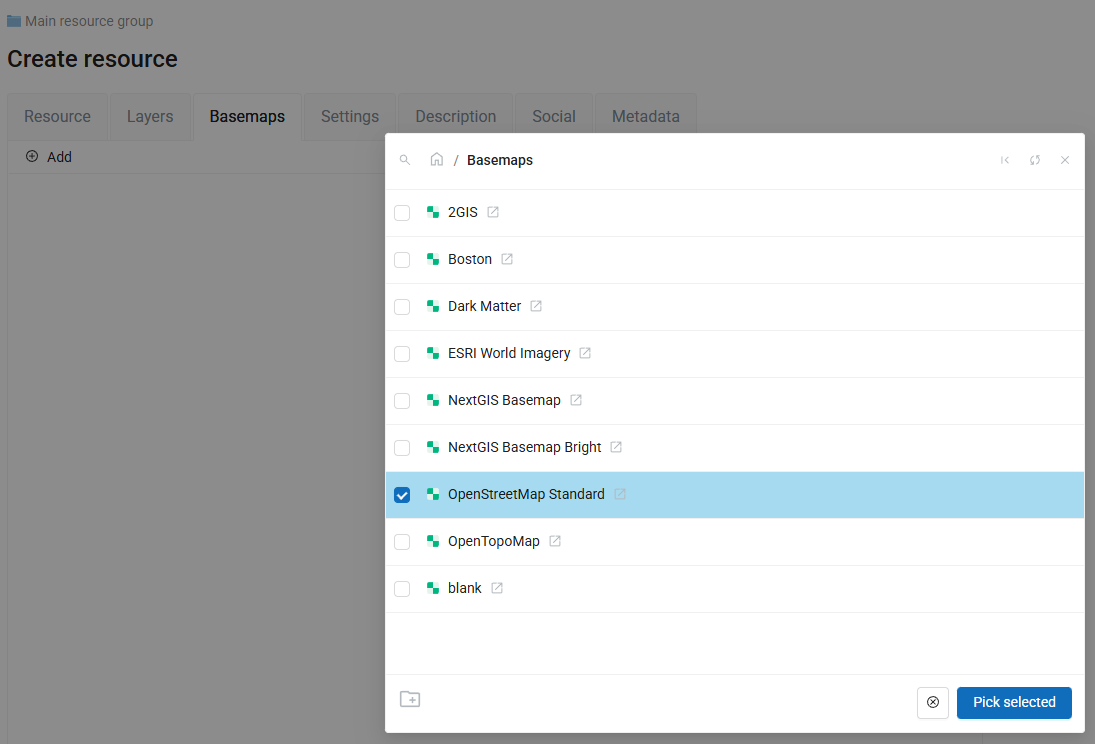Open the Metadata tab
The width and height of the screenshot is (1095, 744).
coord(645,117)
